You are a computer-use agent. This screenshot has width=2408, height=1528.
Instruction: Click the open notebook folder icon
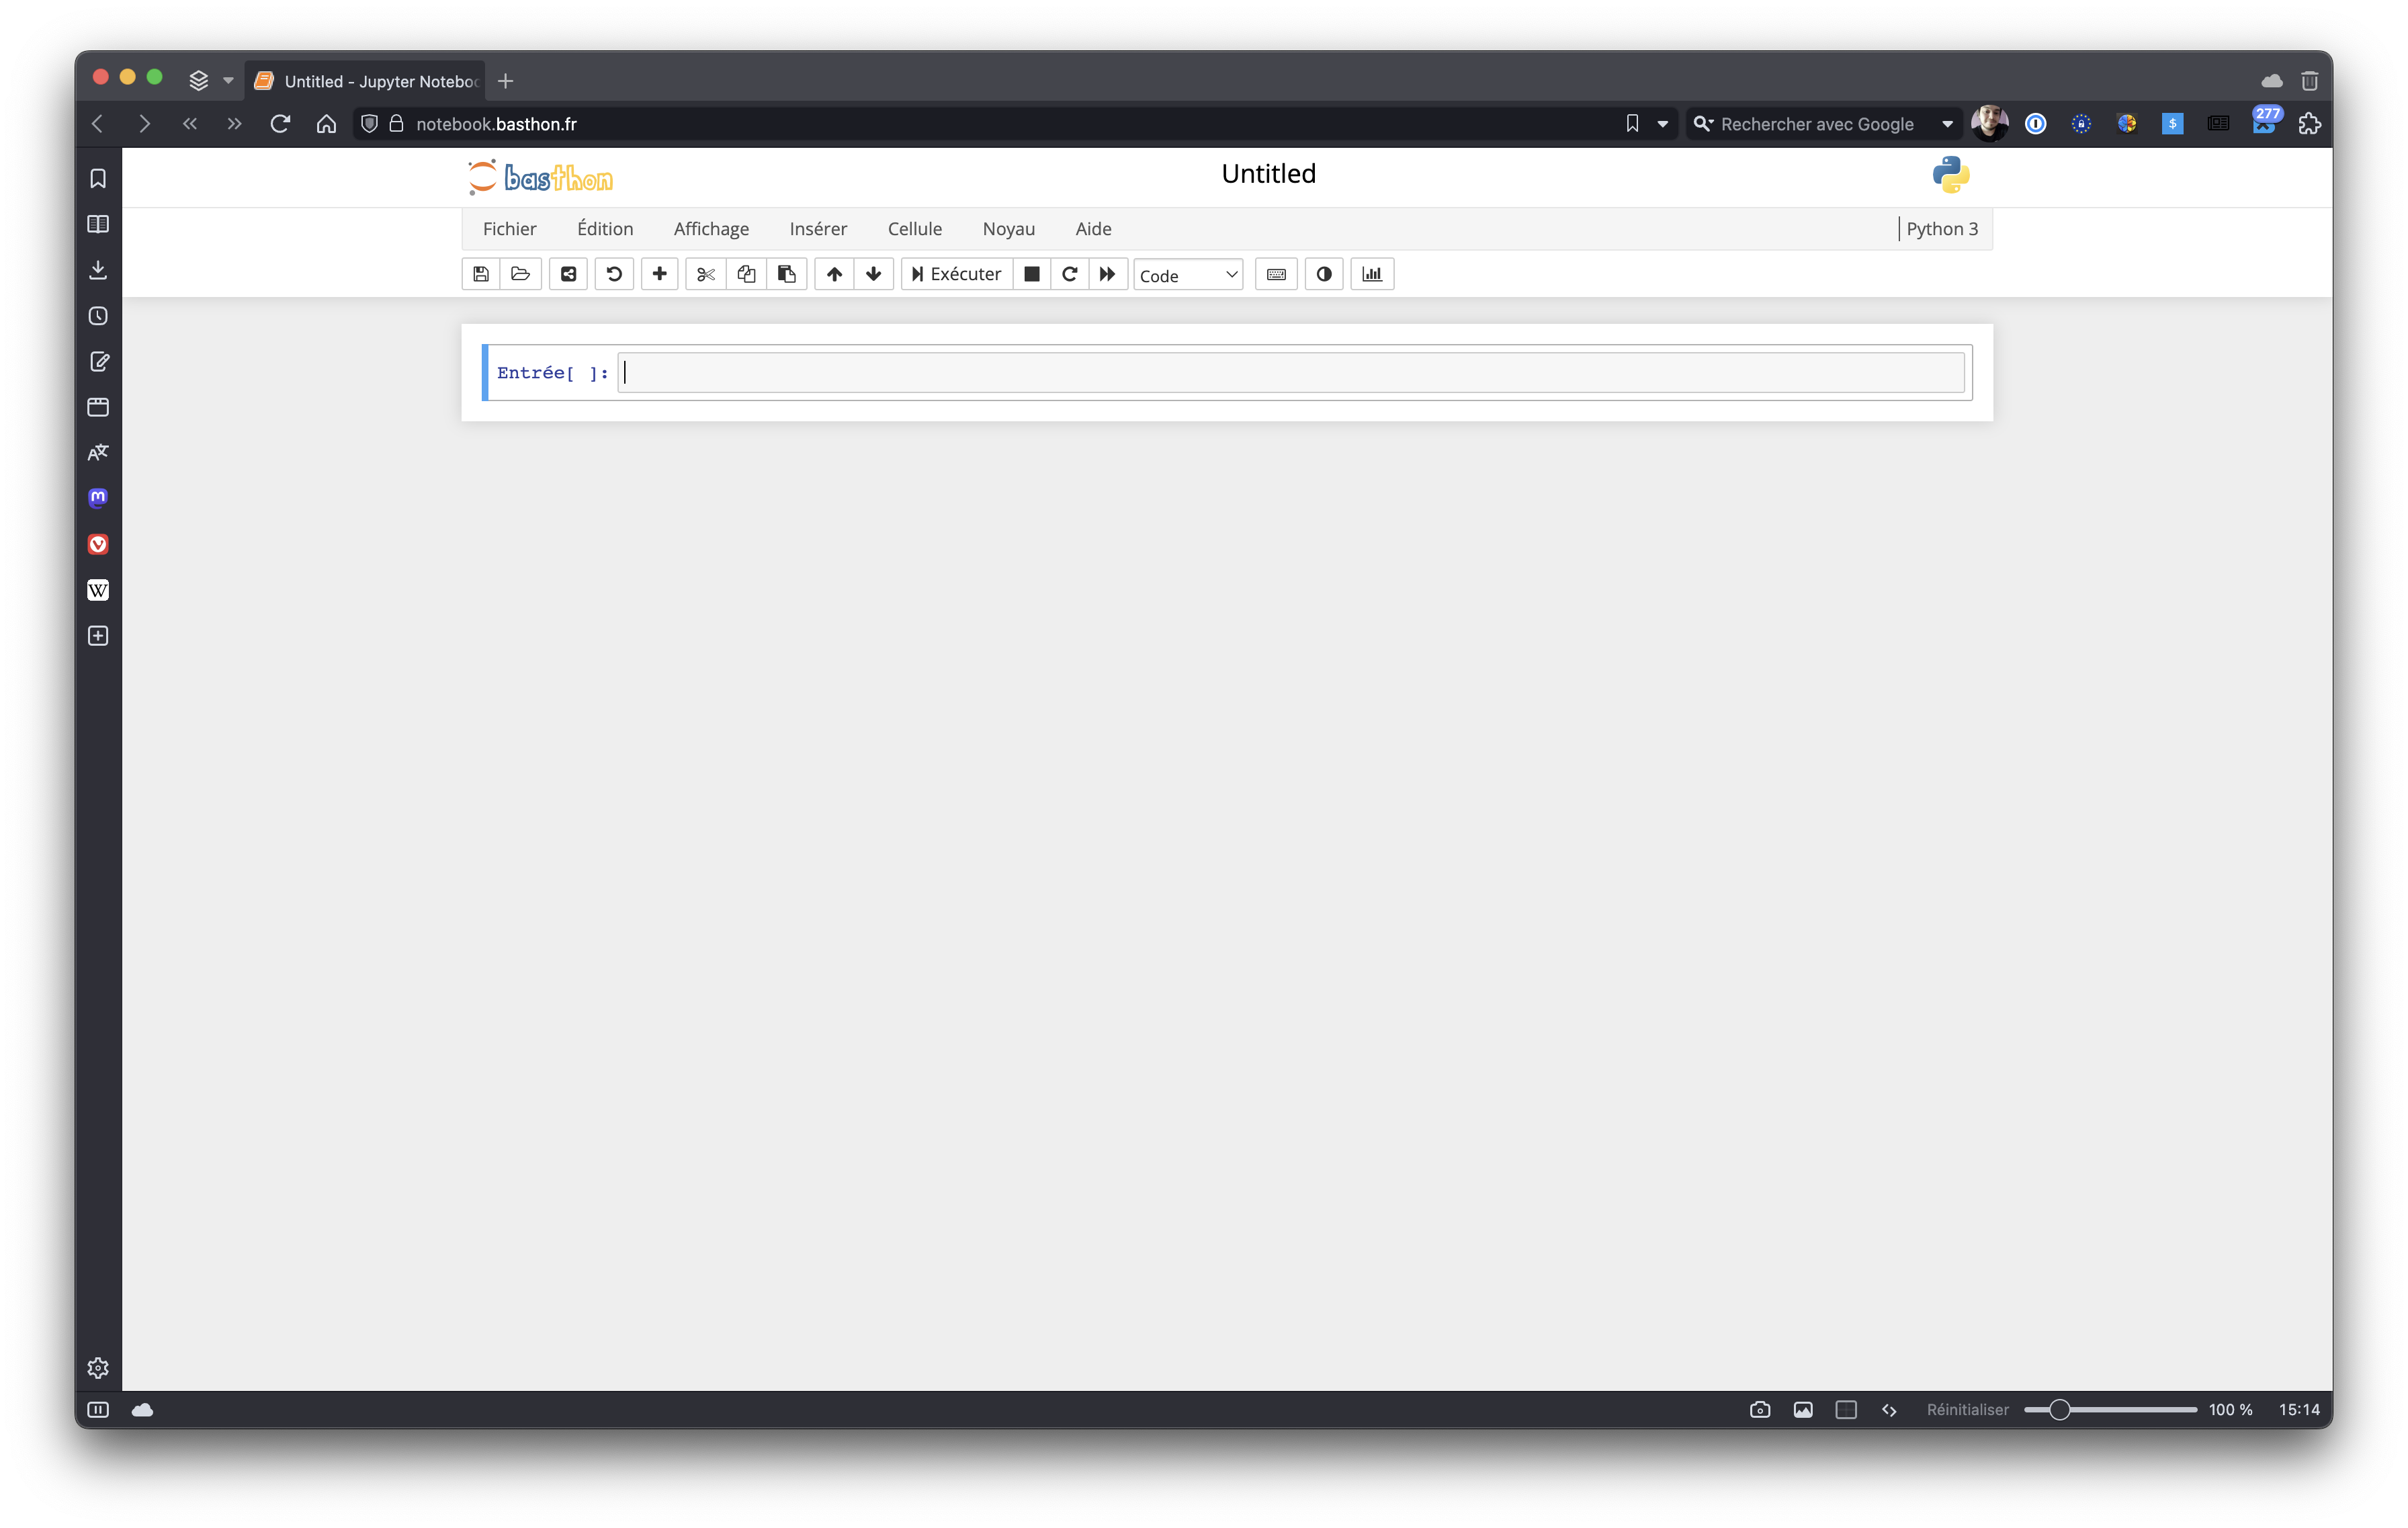tap(520, 274)
